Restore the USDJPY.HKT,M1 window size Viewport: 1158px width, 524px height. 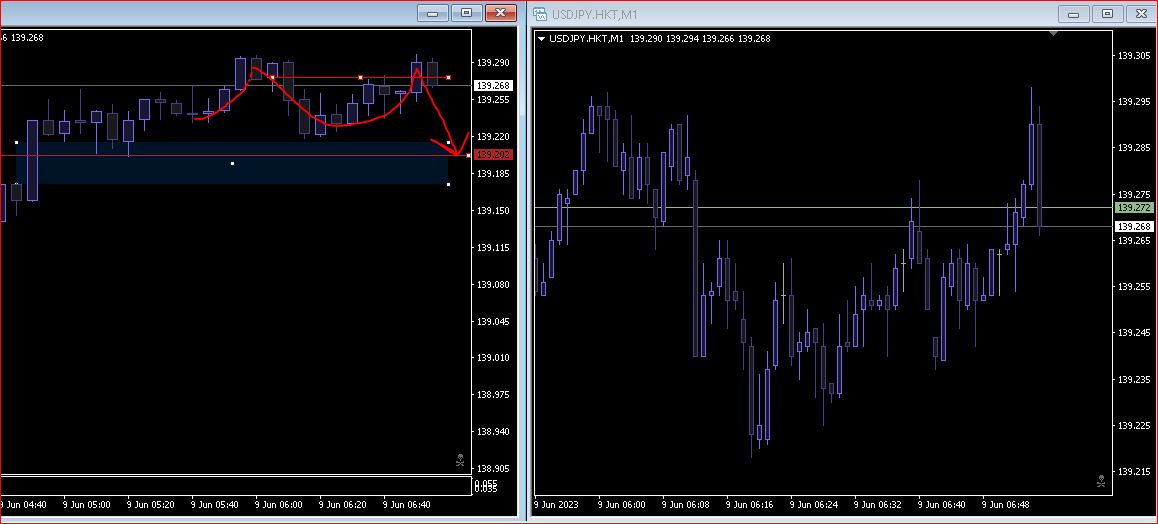click(1107, 13)
